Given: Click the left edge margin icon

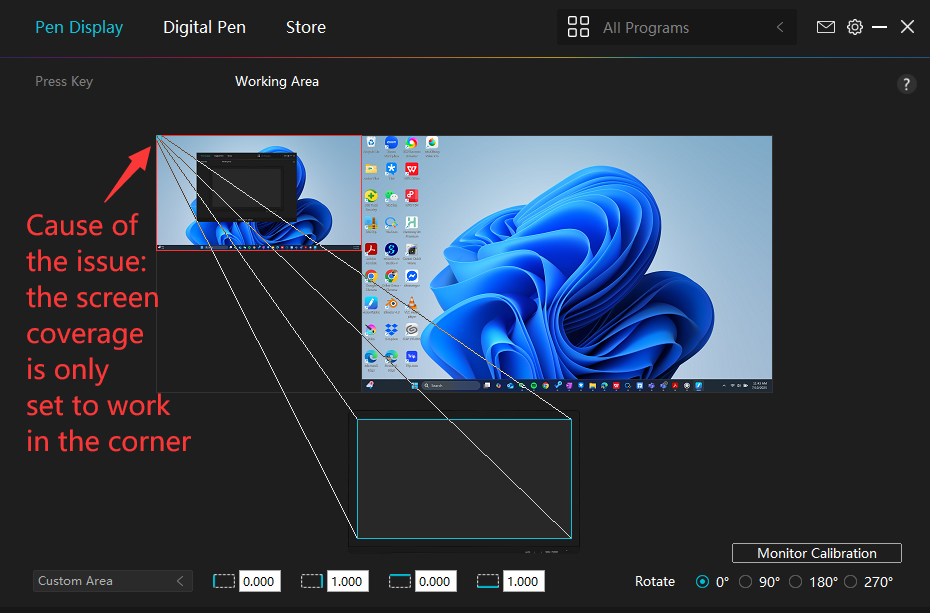Looking at the screenshot, I should click(224, 581).
